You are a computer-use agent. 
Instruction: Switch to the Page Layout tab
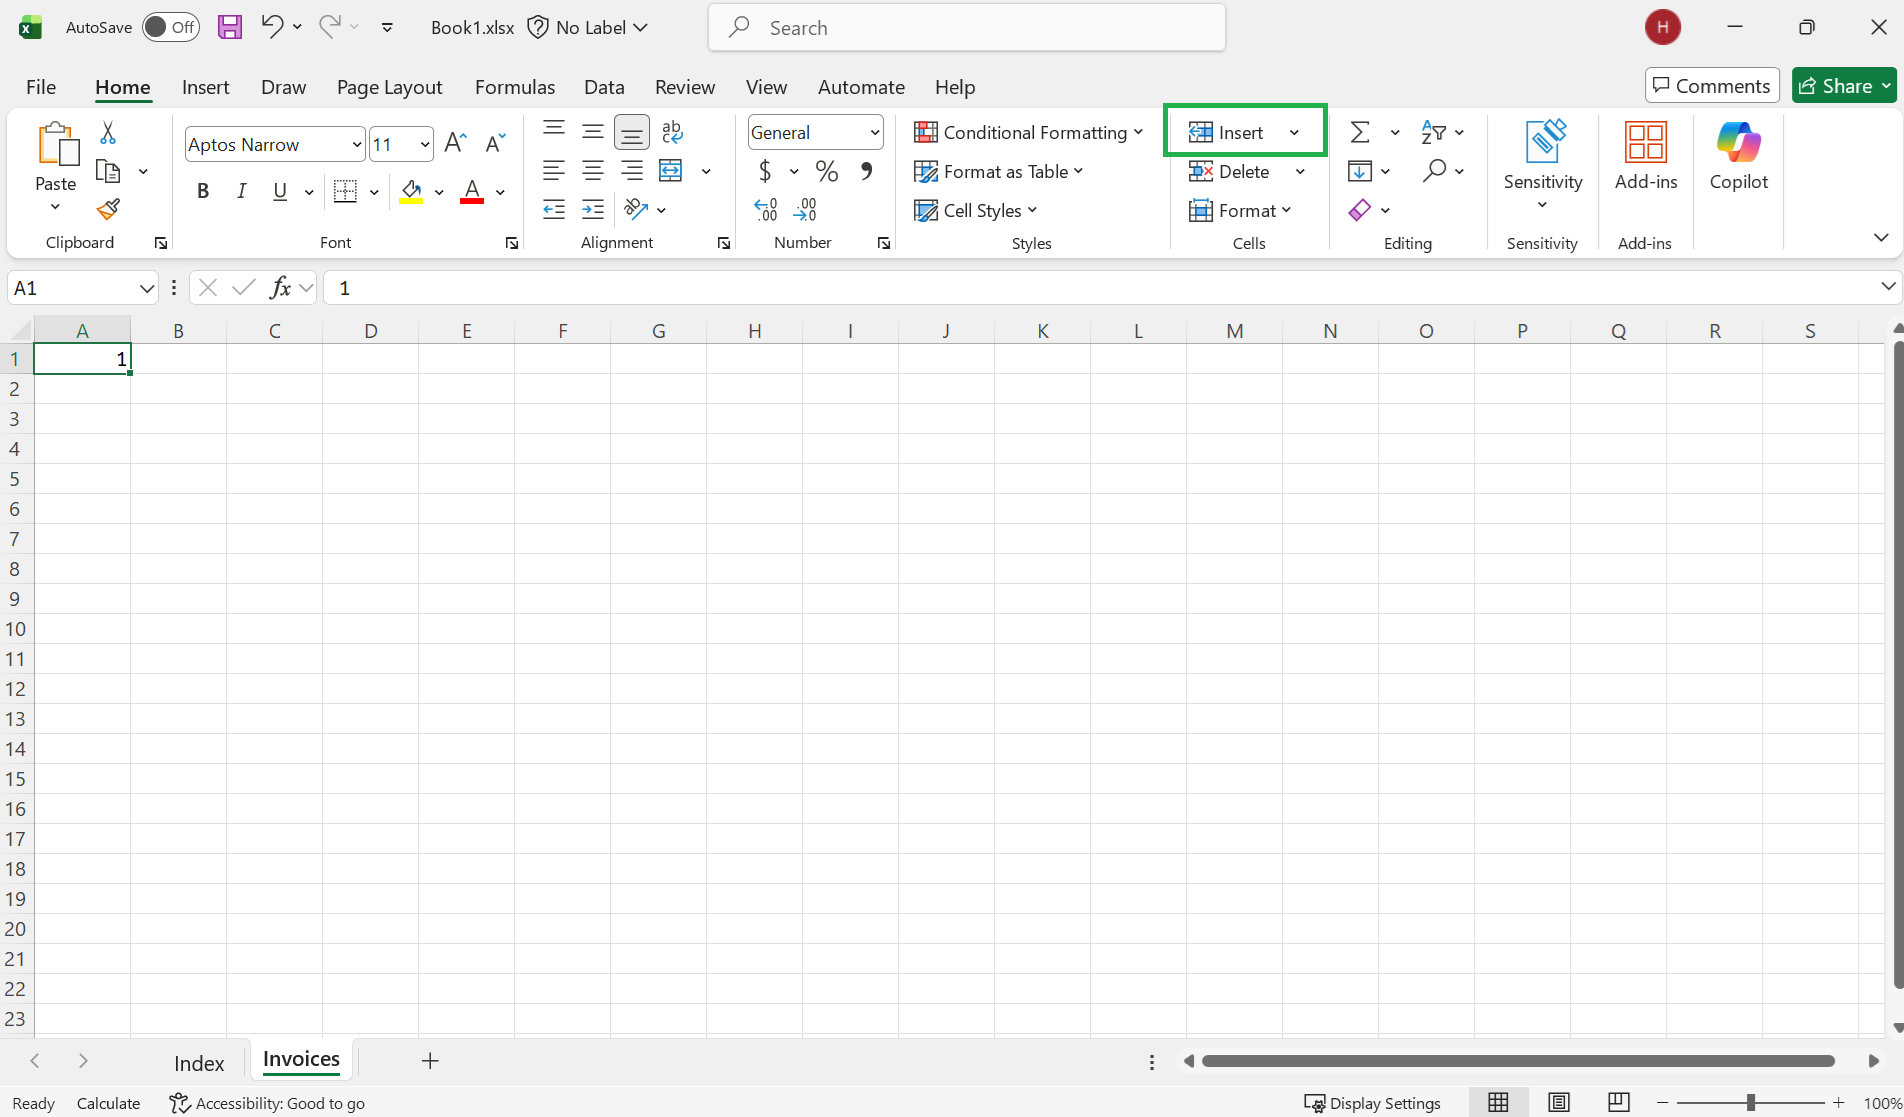pyautogui.click(x=389, y=87)
